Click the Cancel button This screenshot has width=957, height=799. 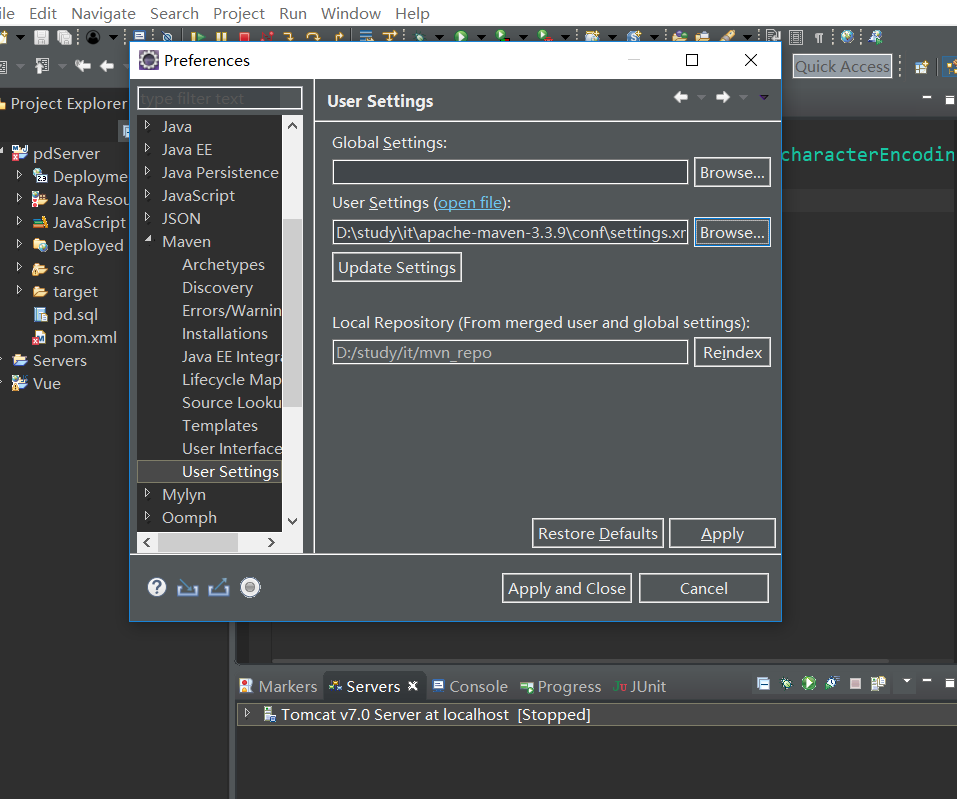(703, 588)
